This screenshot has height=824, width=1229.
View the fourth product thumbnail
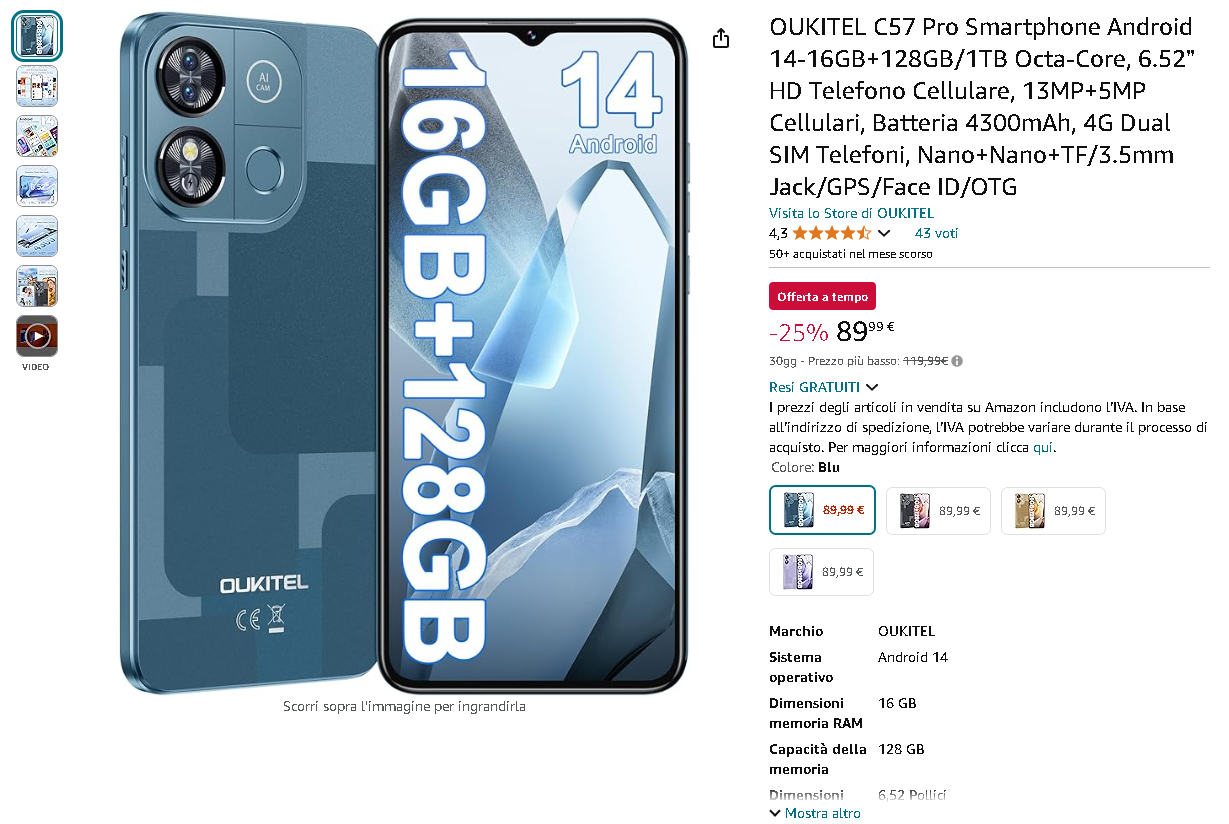pyautogui.click(x=37, y=186)
